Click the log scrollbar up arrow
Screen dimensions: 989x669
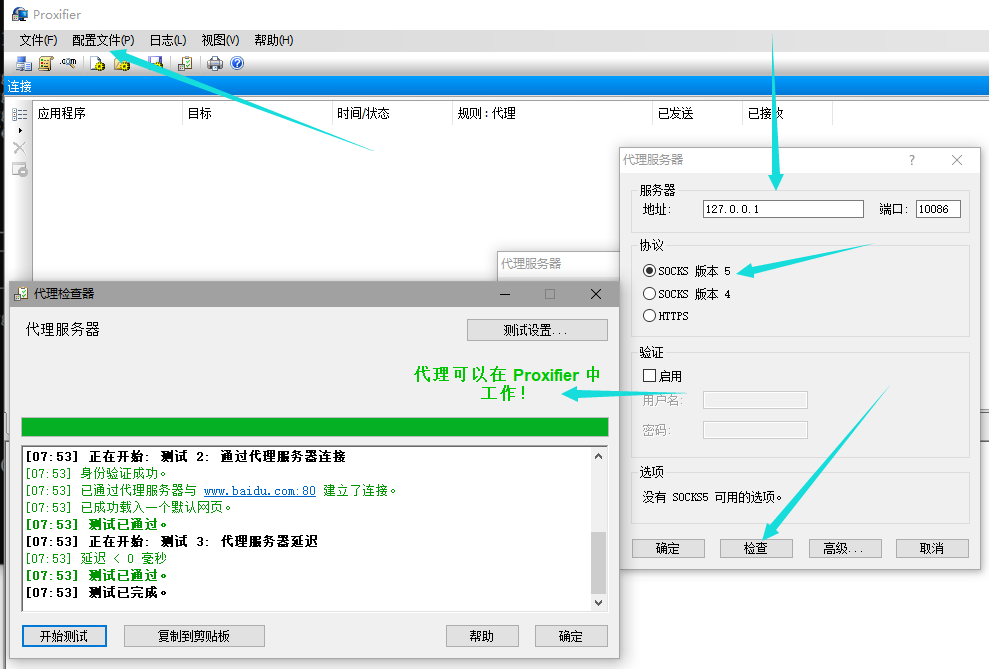tap(599, 456)
